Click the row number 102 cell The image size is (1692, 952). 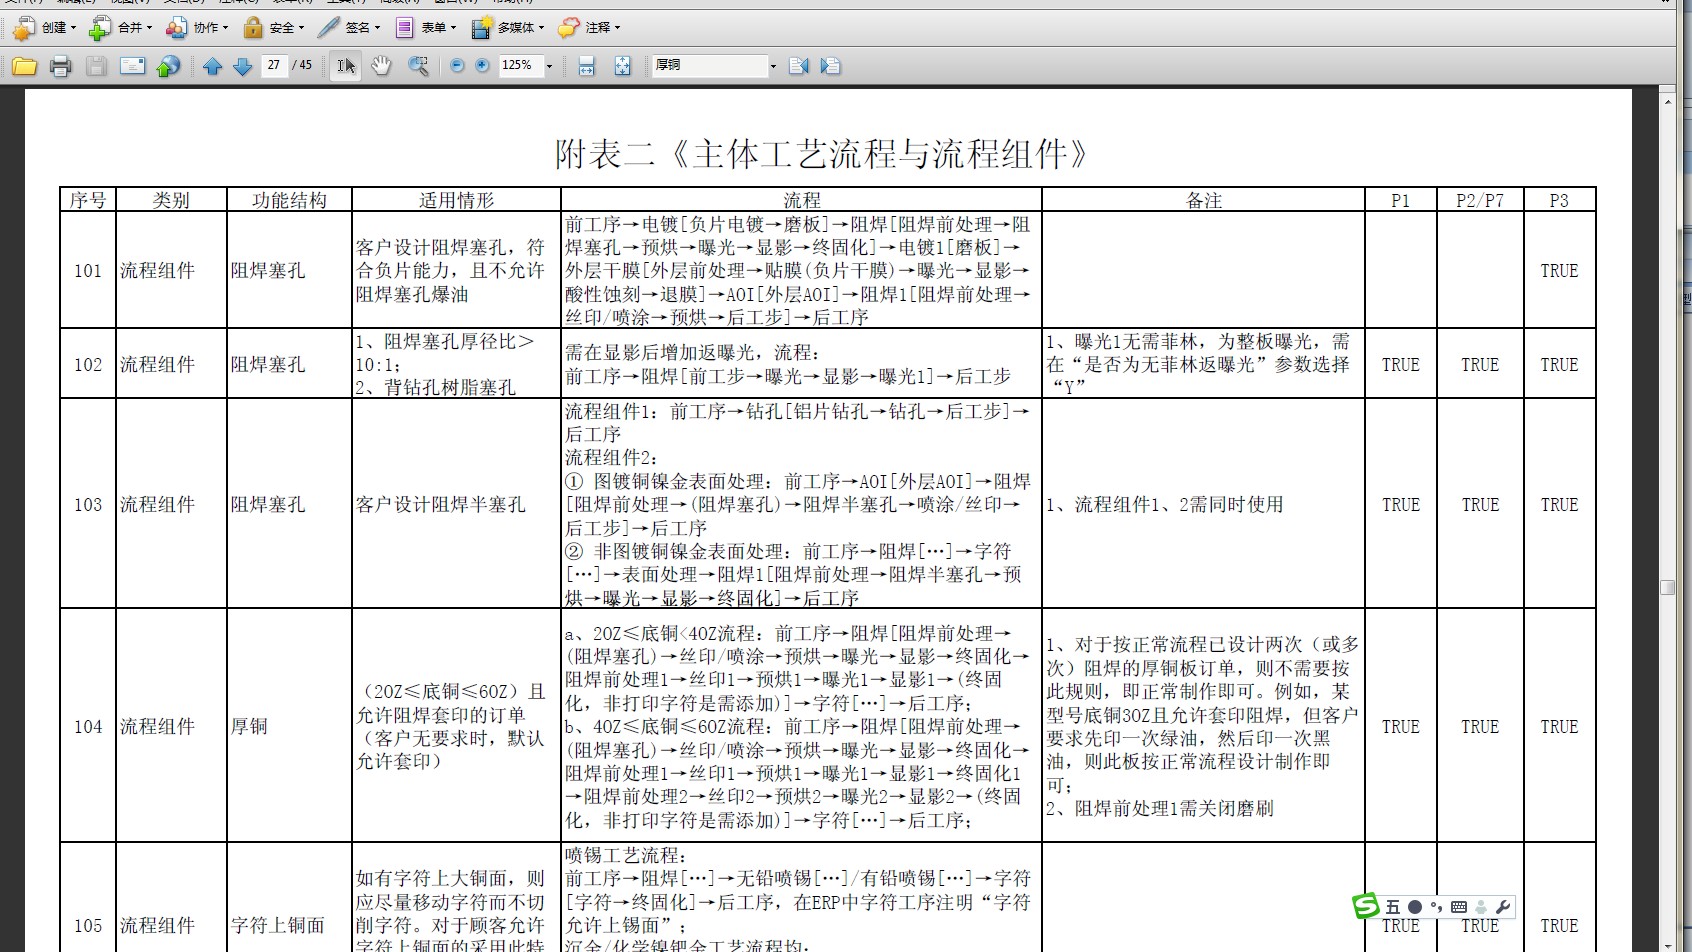88,364
